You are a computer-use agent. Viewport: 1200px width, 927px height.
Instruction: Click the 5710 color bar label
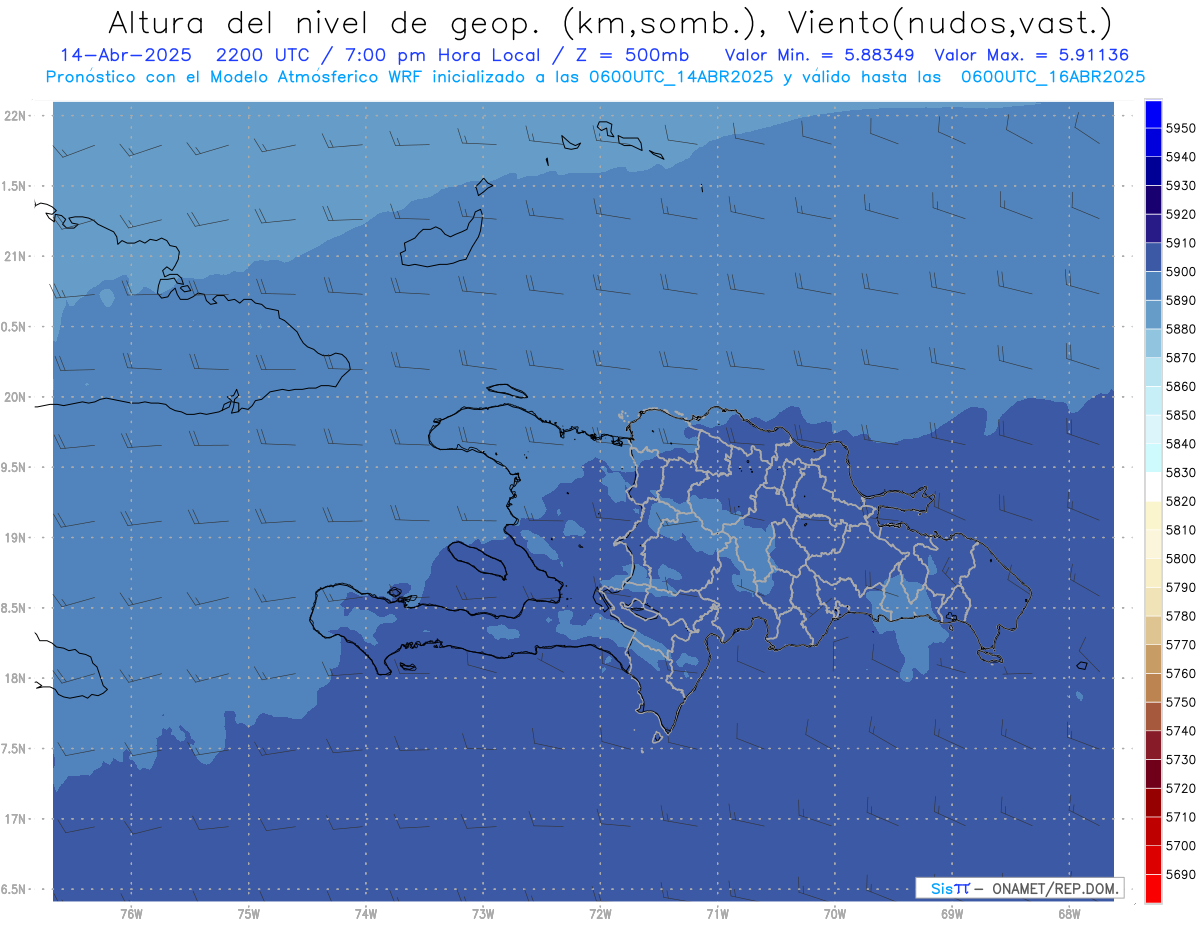[x=1181, y=817]
